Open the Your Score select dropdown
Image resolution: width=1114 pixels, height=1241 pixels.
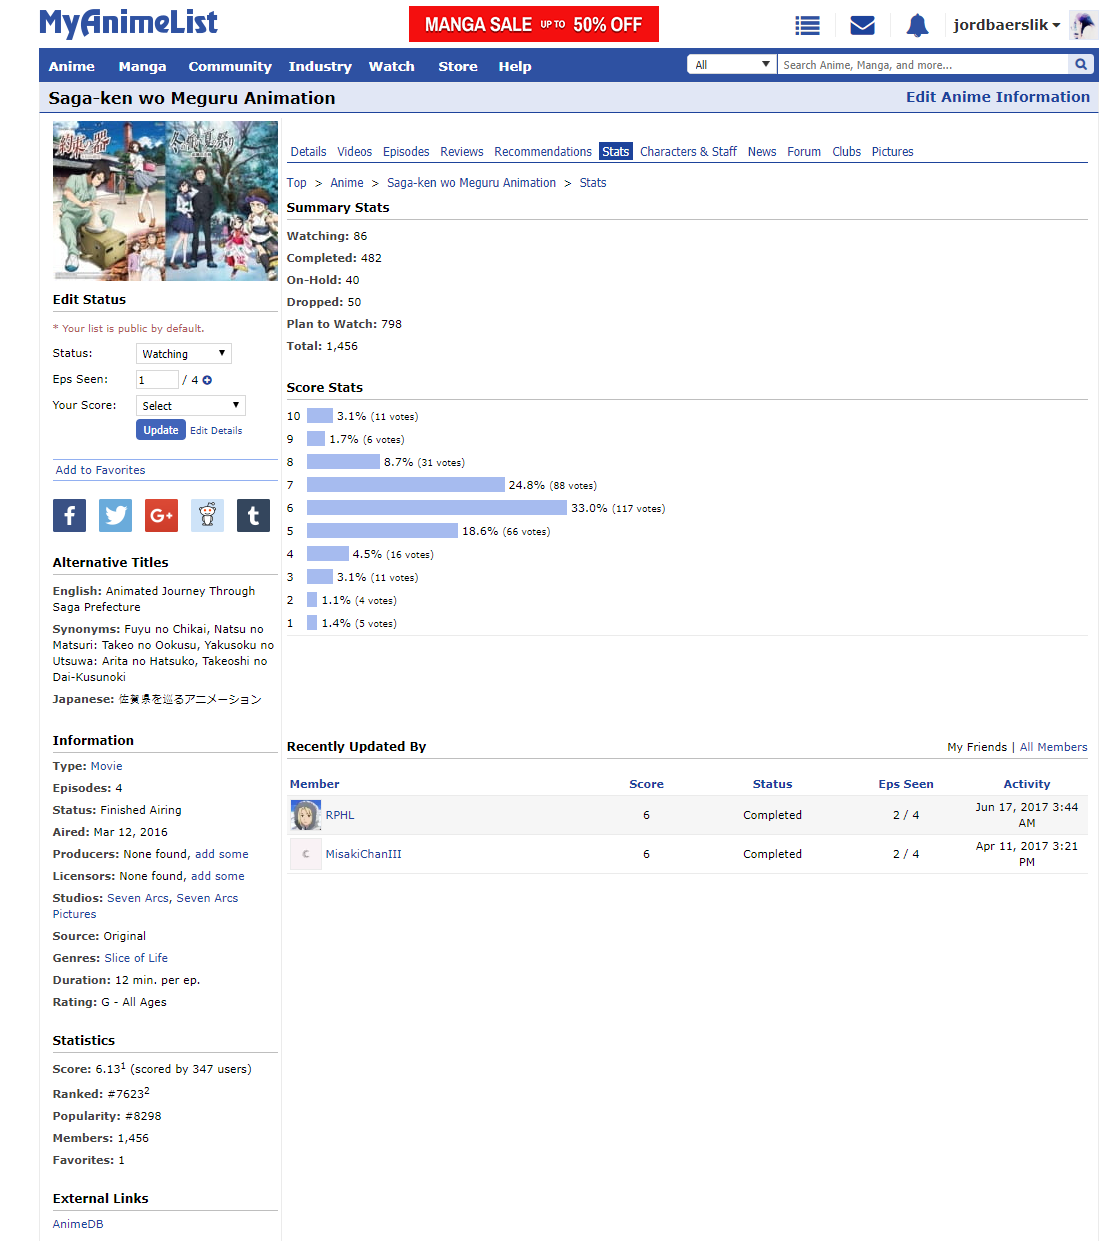(190, 406)
